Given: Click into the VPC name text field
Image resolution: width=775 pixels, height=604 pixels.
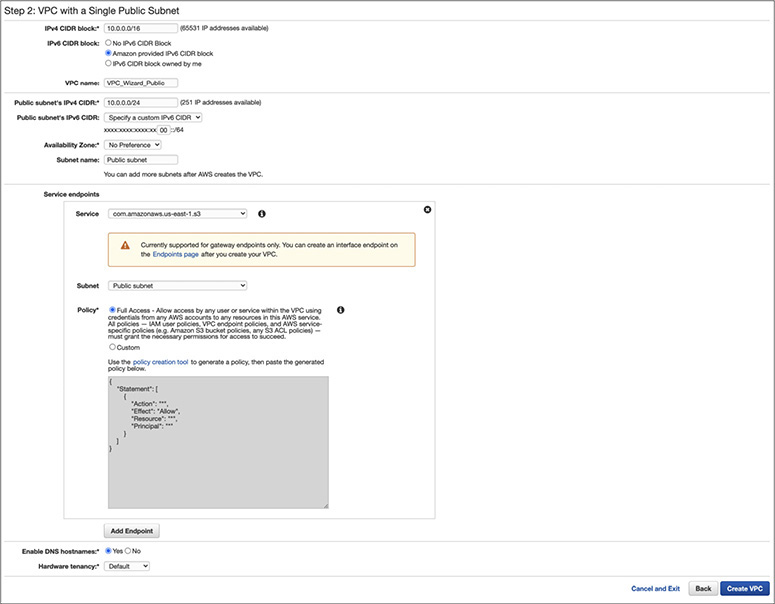Looking at the screenshot, I should [140, 84].
